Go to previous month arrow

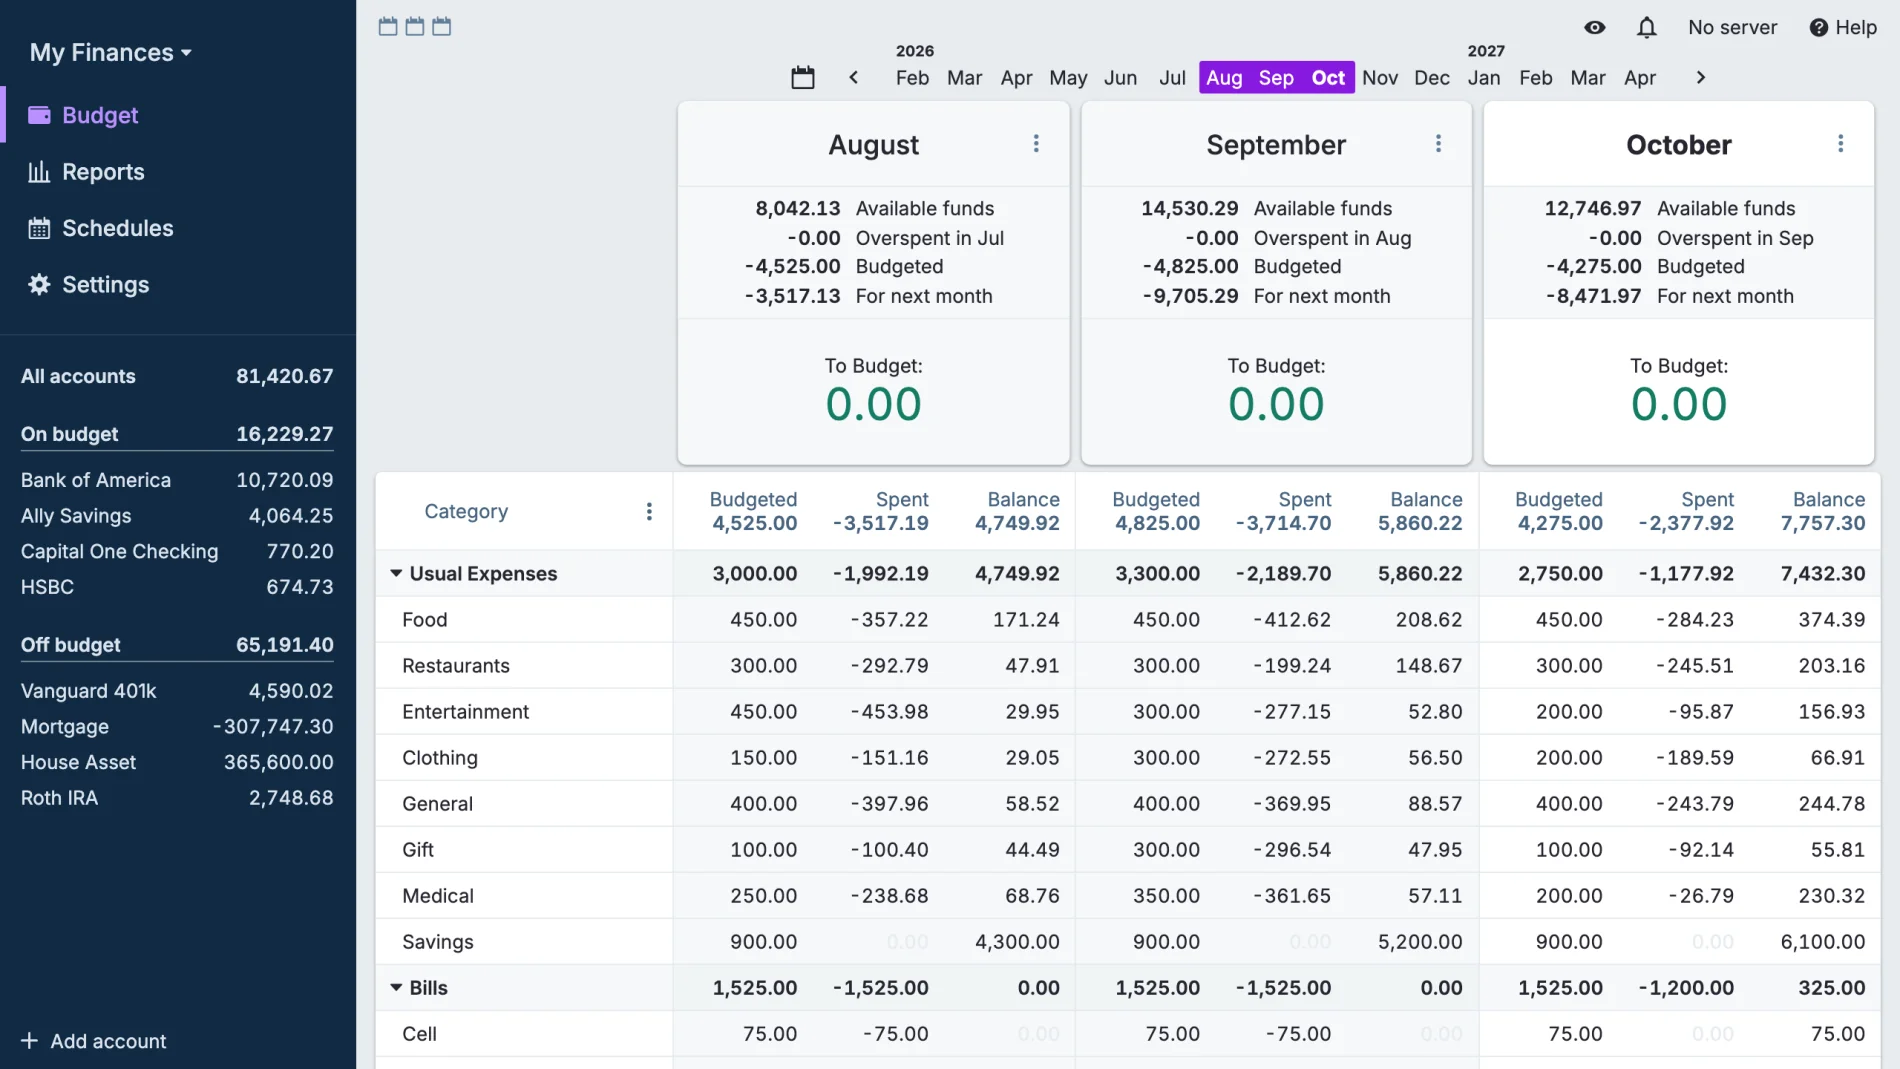853,78
